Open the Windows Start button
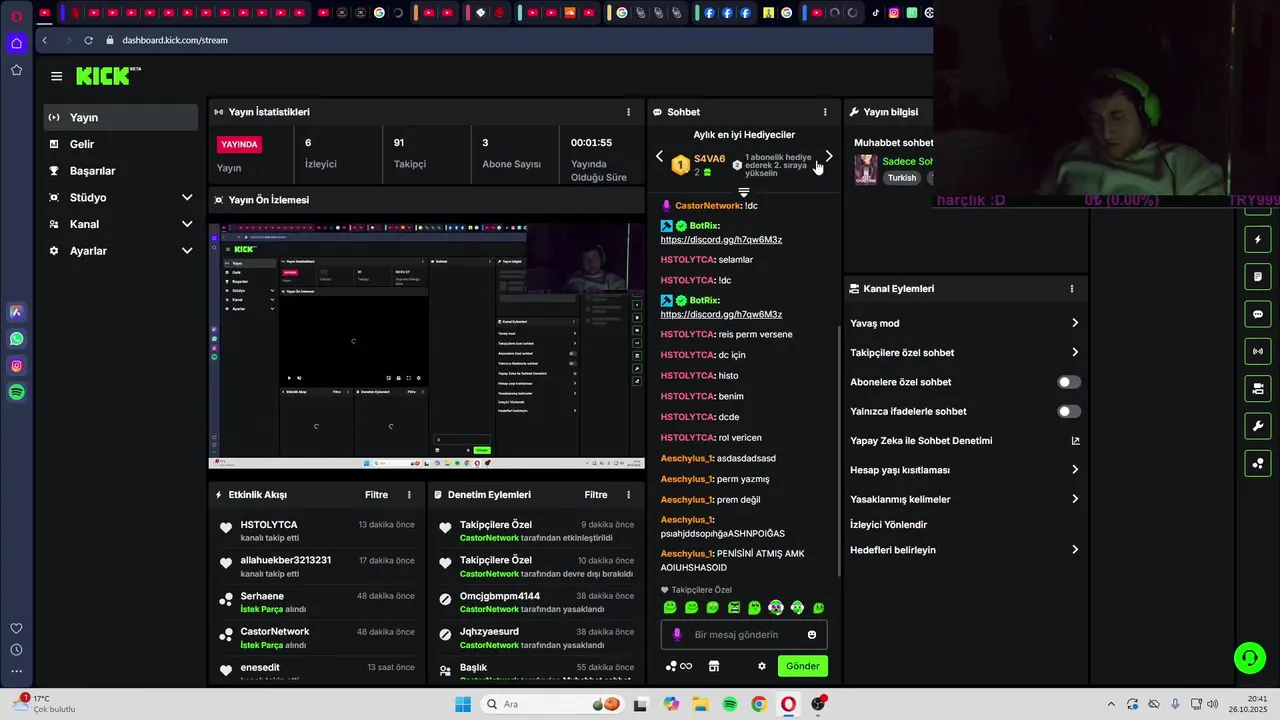 [x=463, y=704]
